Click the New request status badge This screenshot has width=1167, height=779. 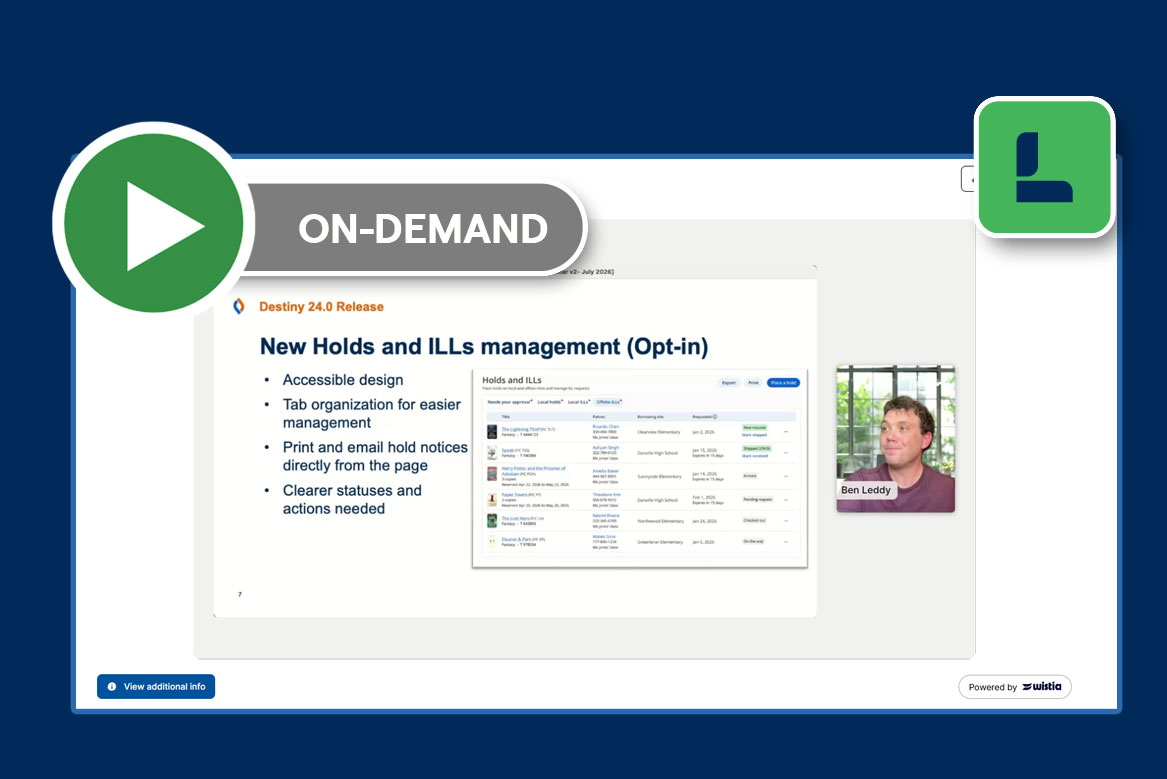pos(755,427)
